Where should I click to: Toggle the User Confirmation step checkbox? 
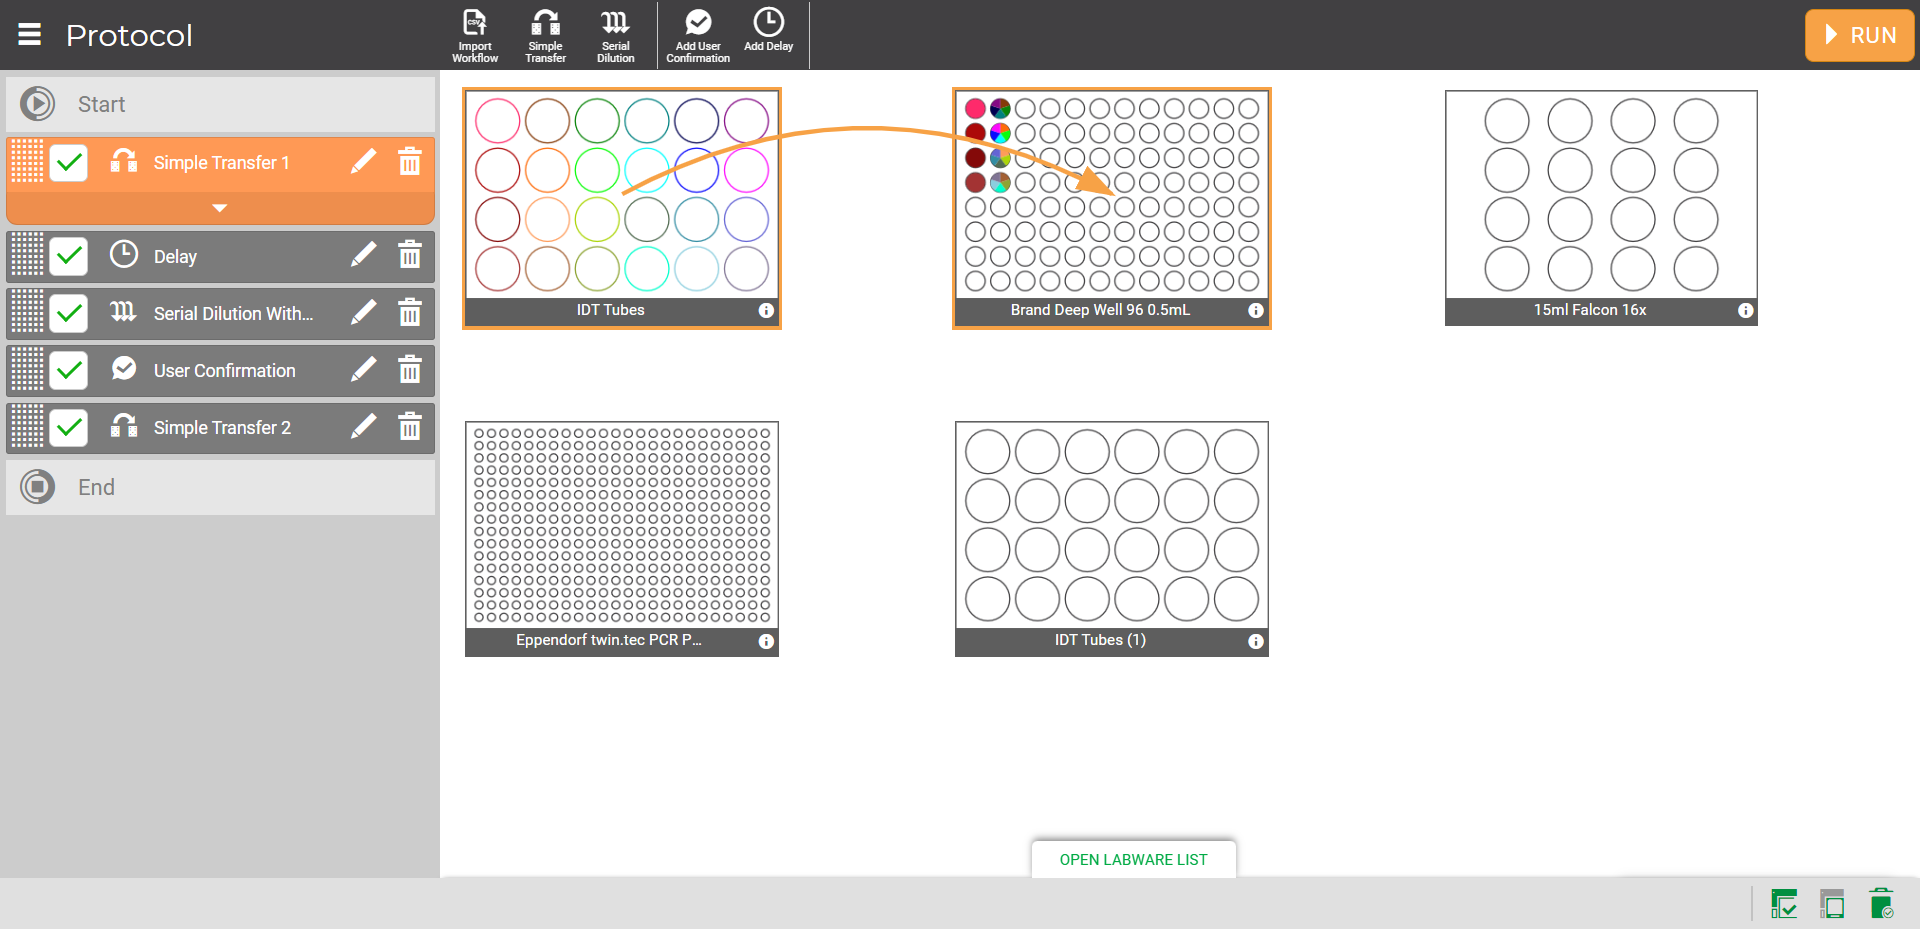(69, 371)
